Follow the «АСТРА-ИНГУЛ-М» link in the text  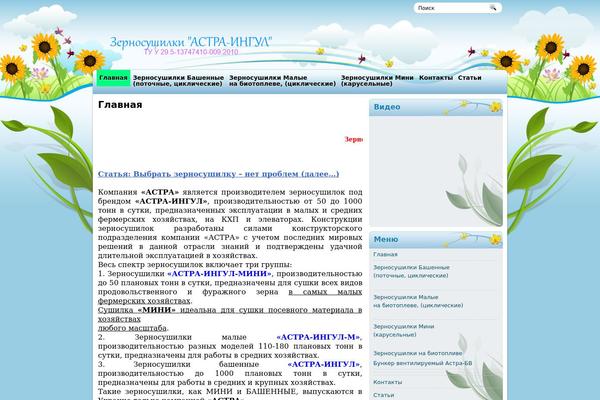tap(318, 337)
